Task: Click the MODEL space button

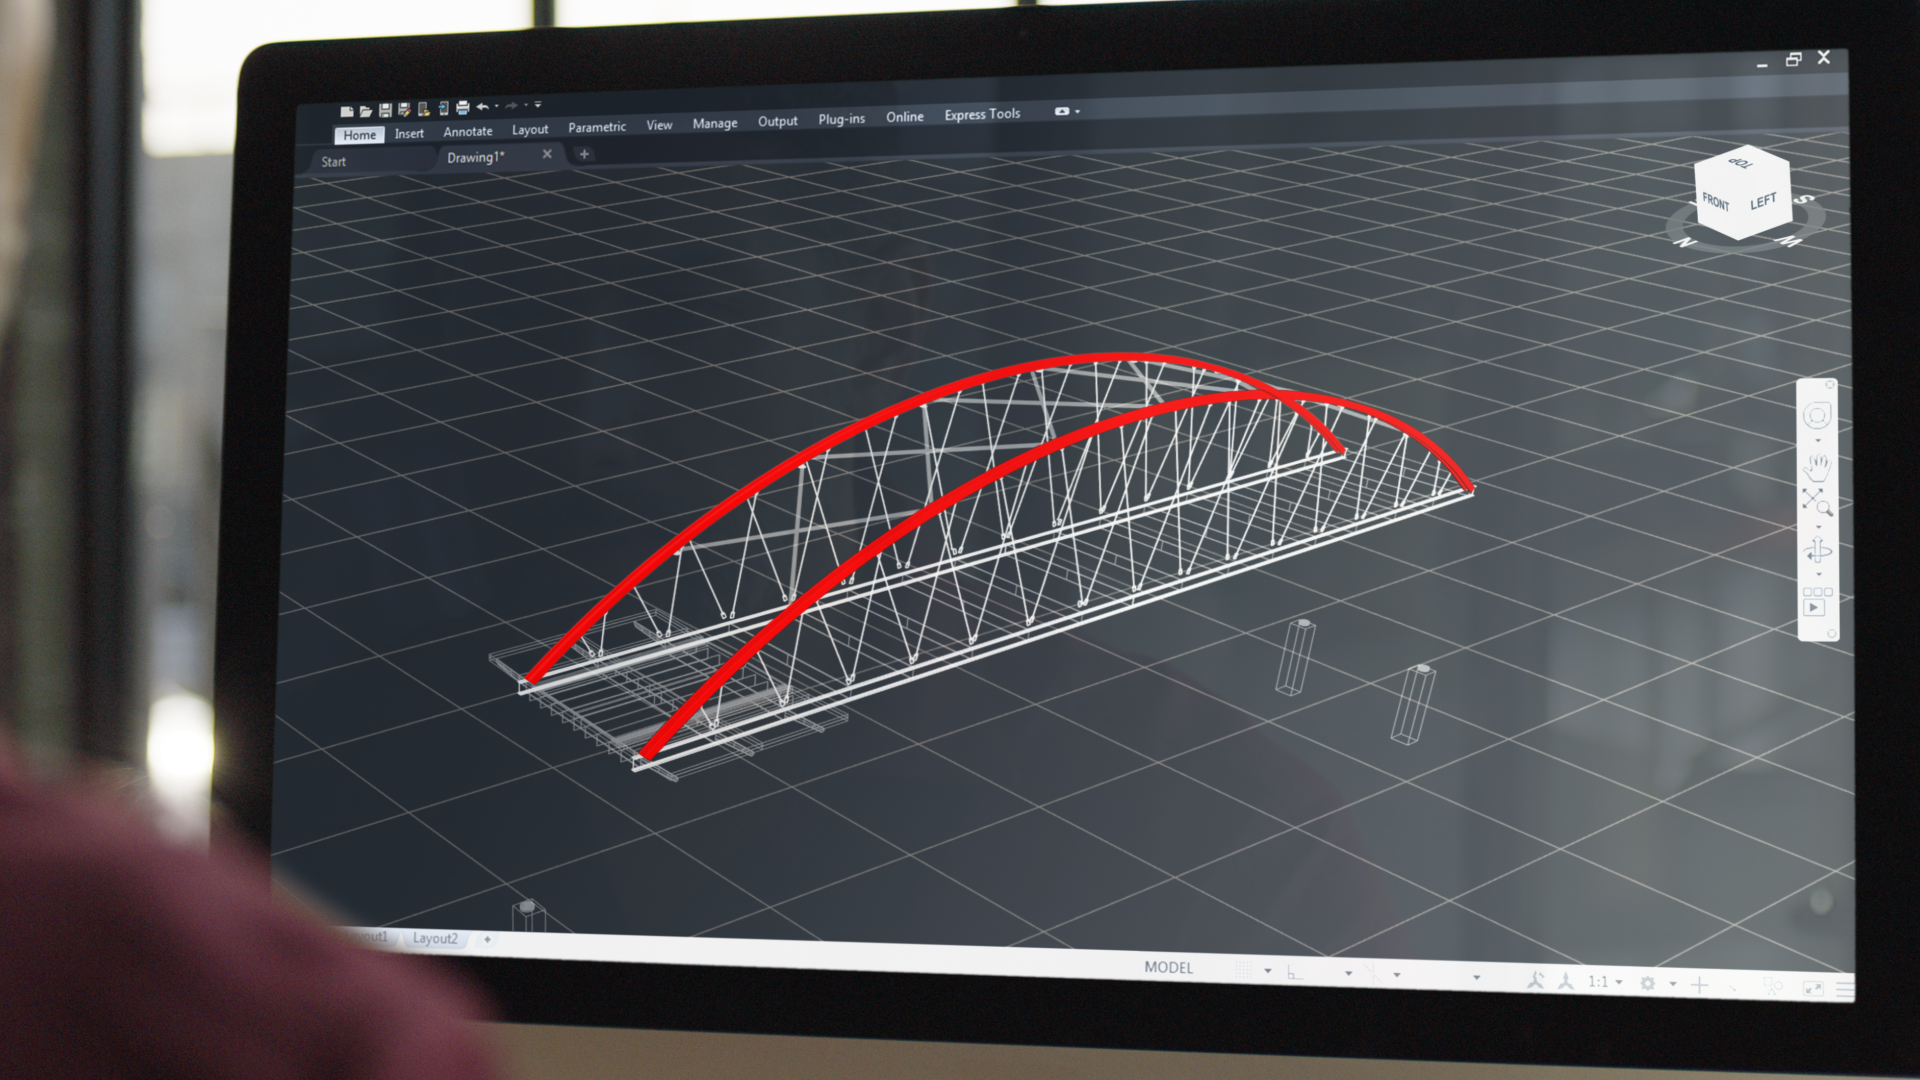Action: click(1168, 967)
